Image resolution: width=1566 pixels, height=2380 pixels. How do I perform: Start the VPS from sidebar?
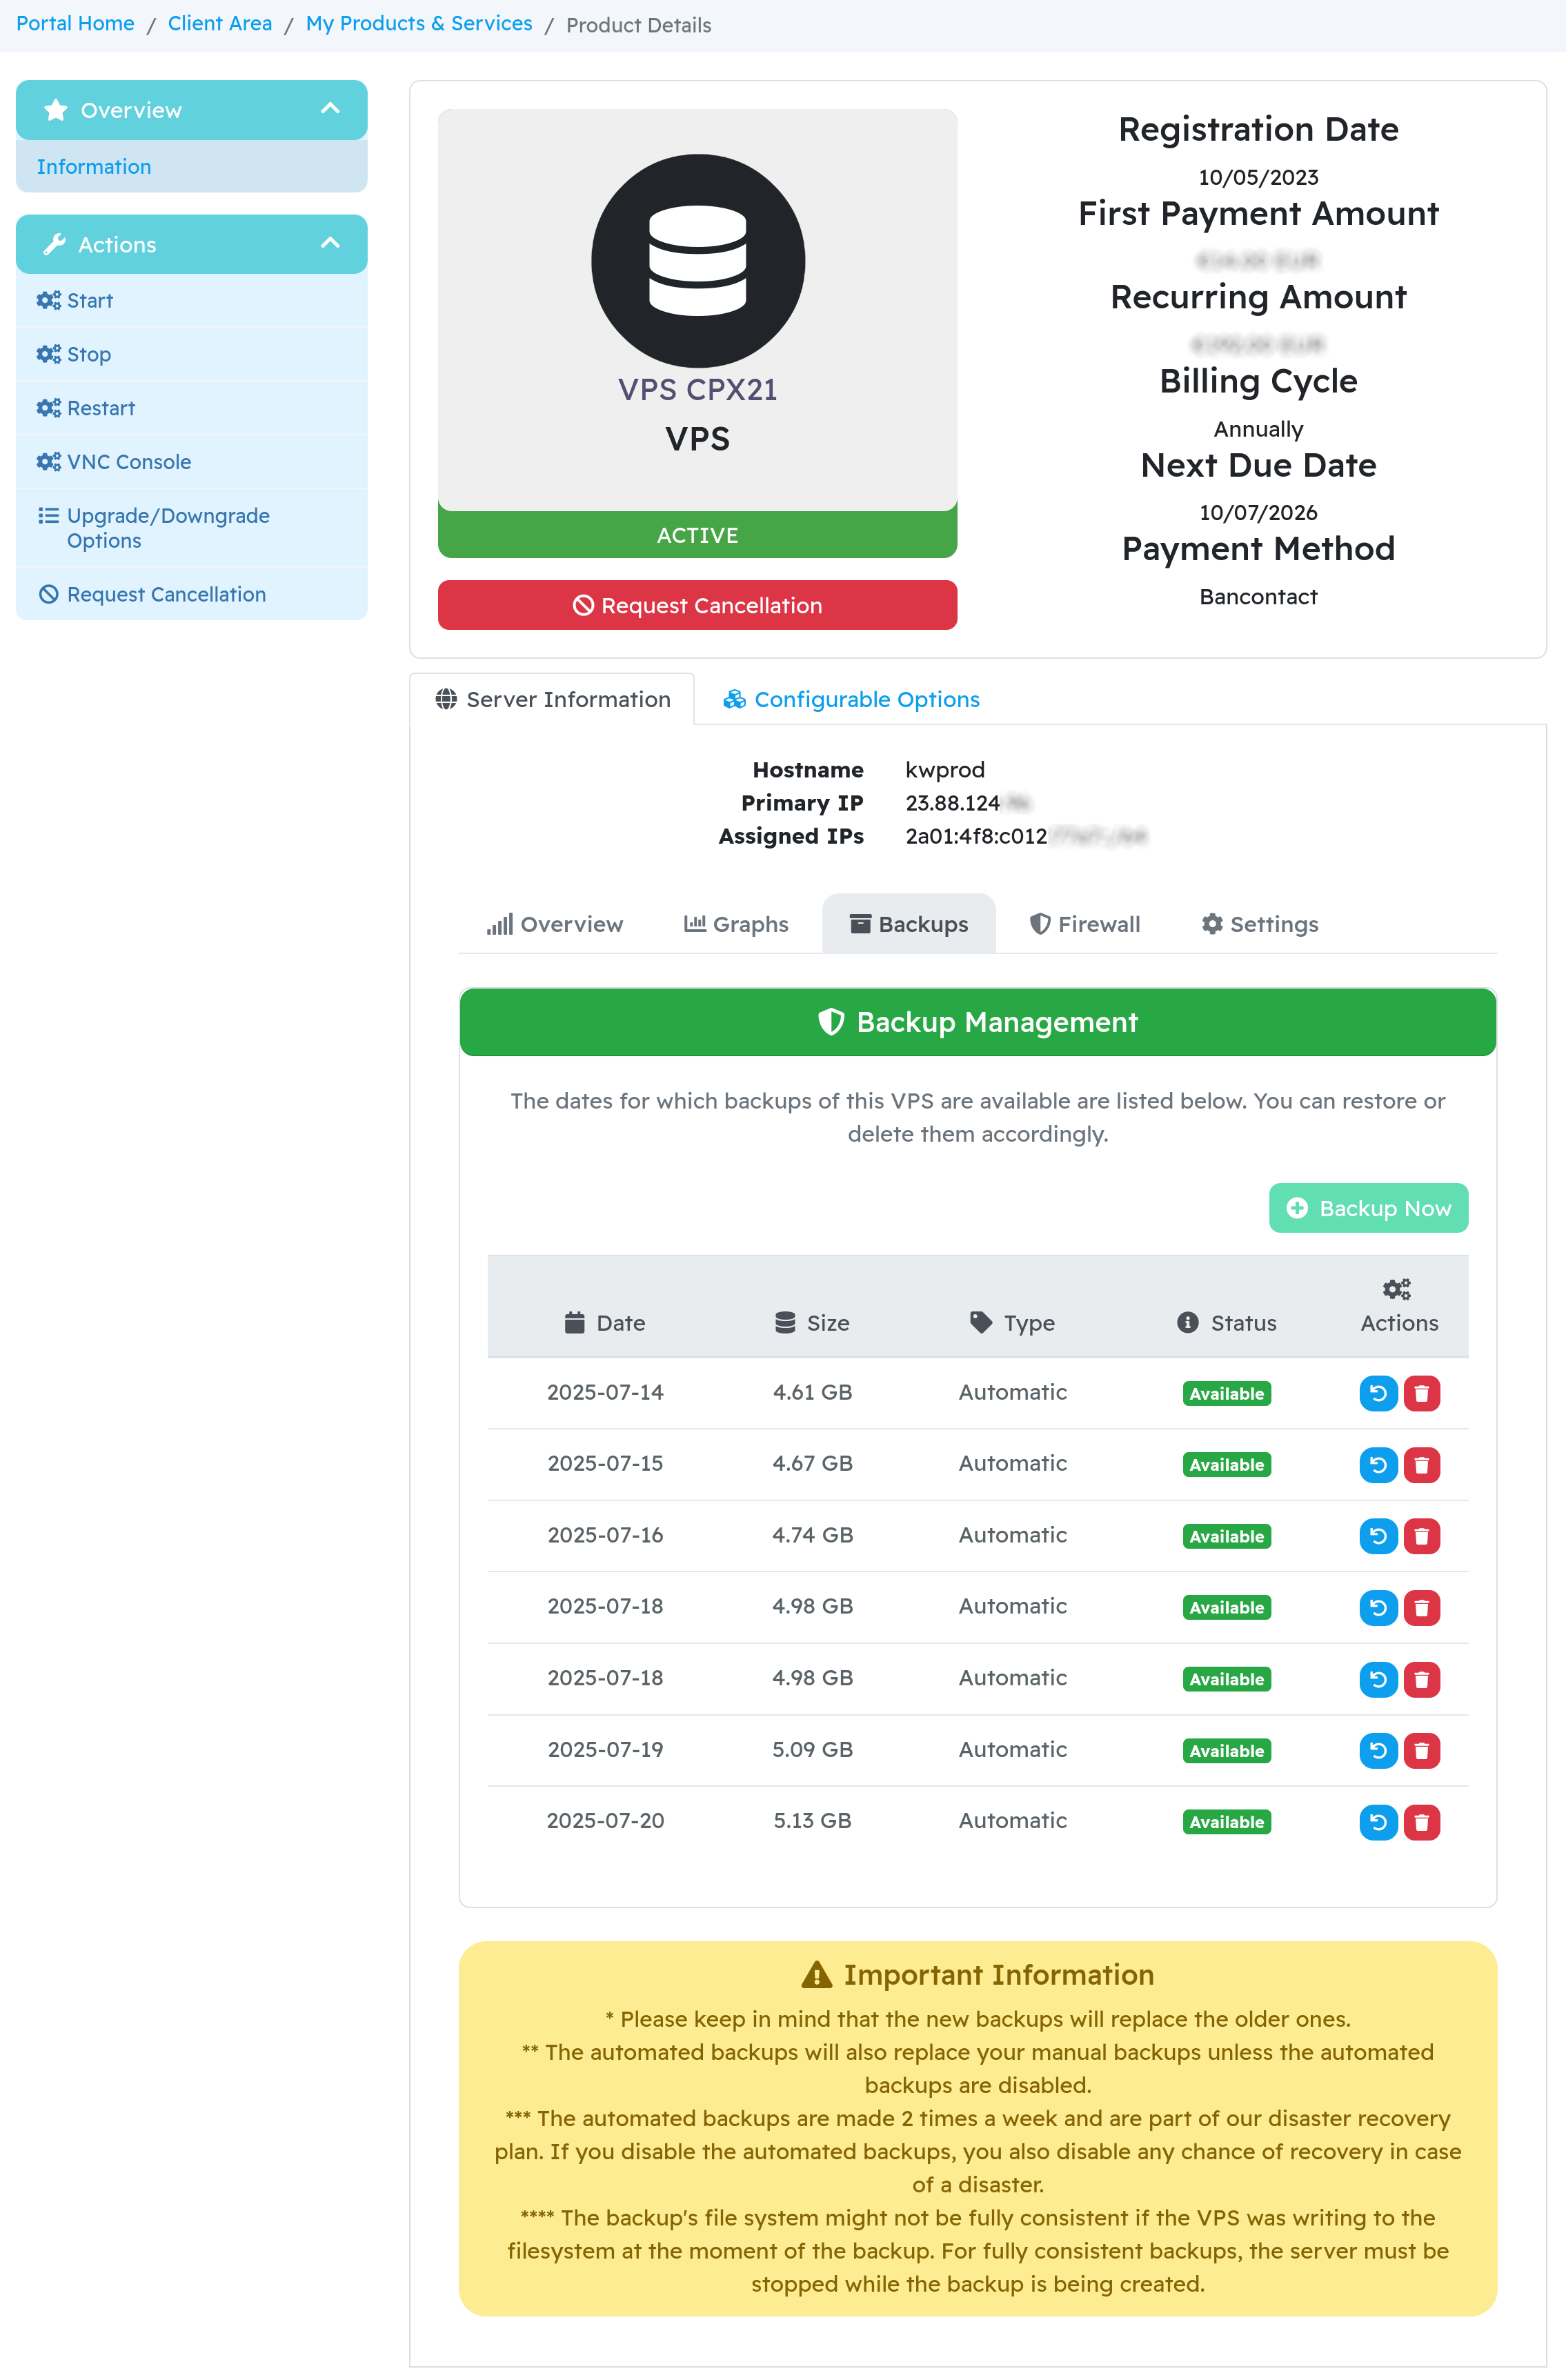(191, 300)
